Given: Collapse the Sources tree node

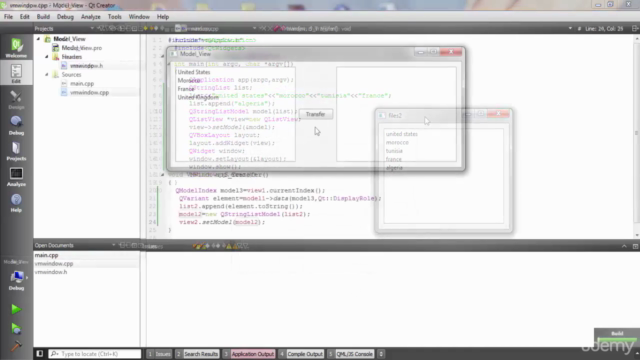Looking at the screenshot, I should coord(47,75).
